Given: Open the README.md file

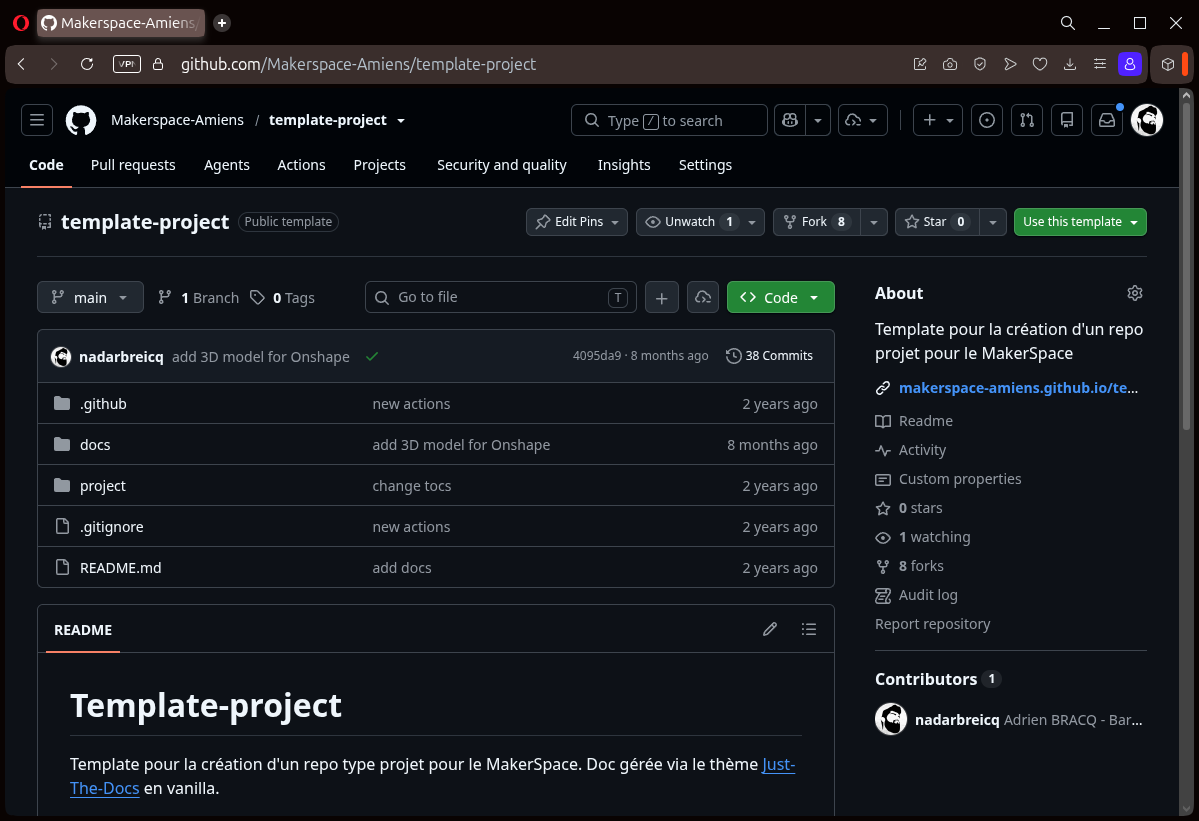Looking at the screenshot, I should (121, 568).
